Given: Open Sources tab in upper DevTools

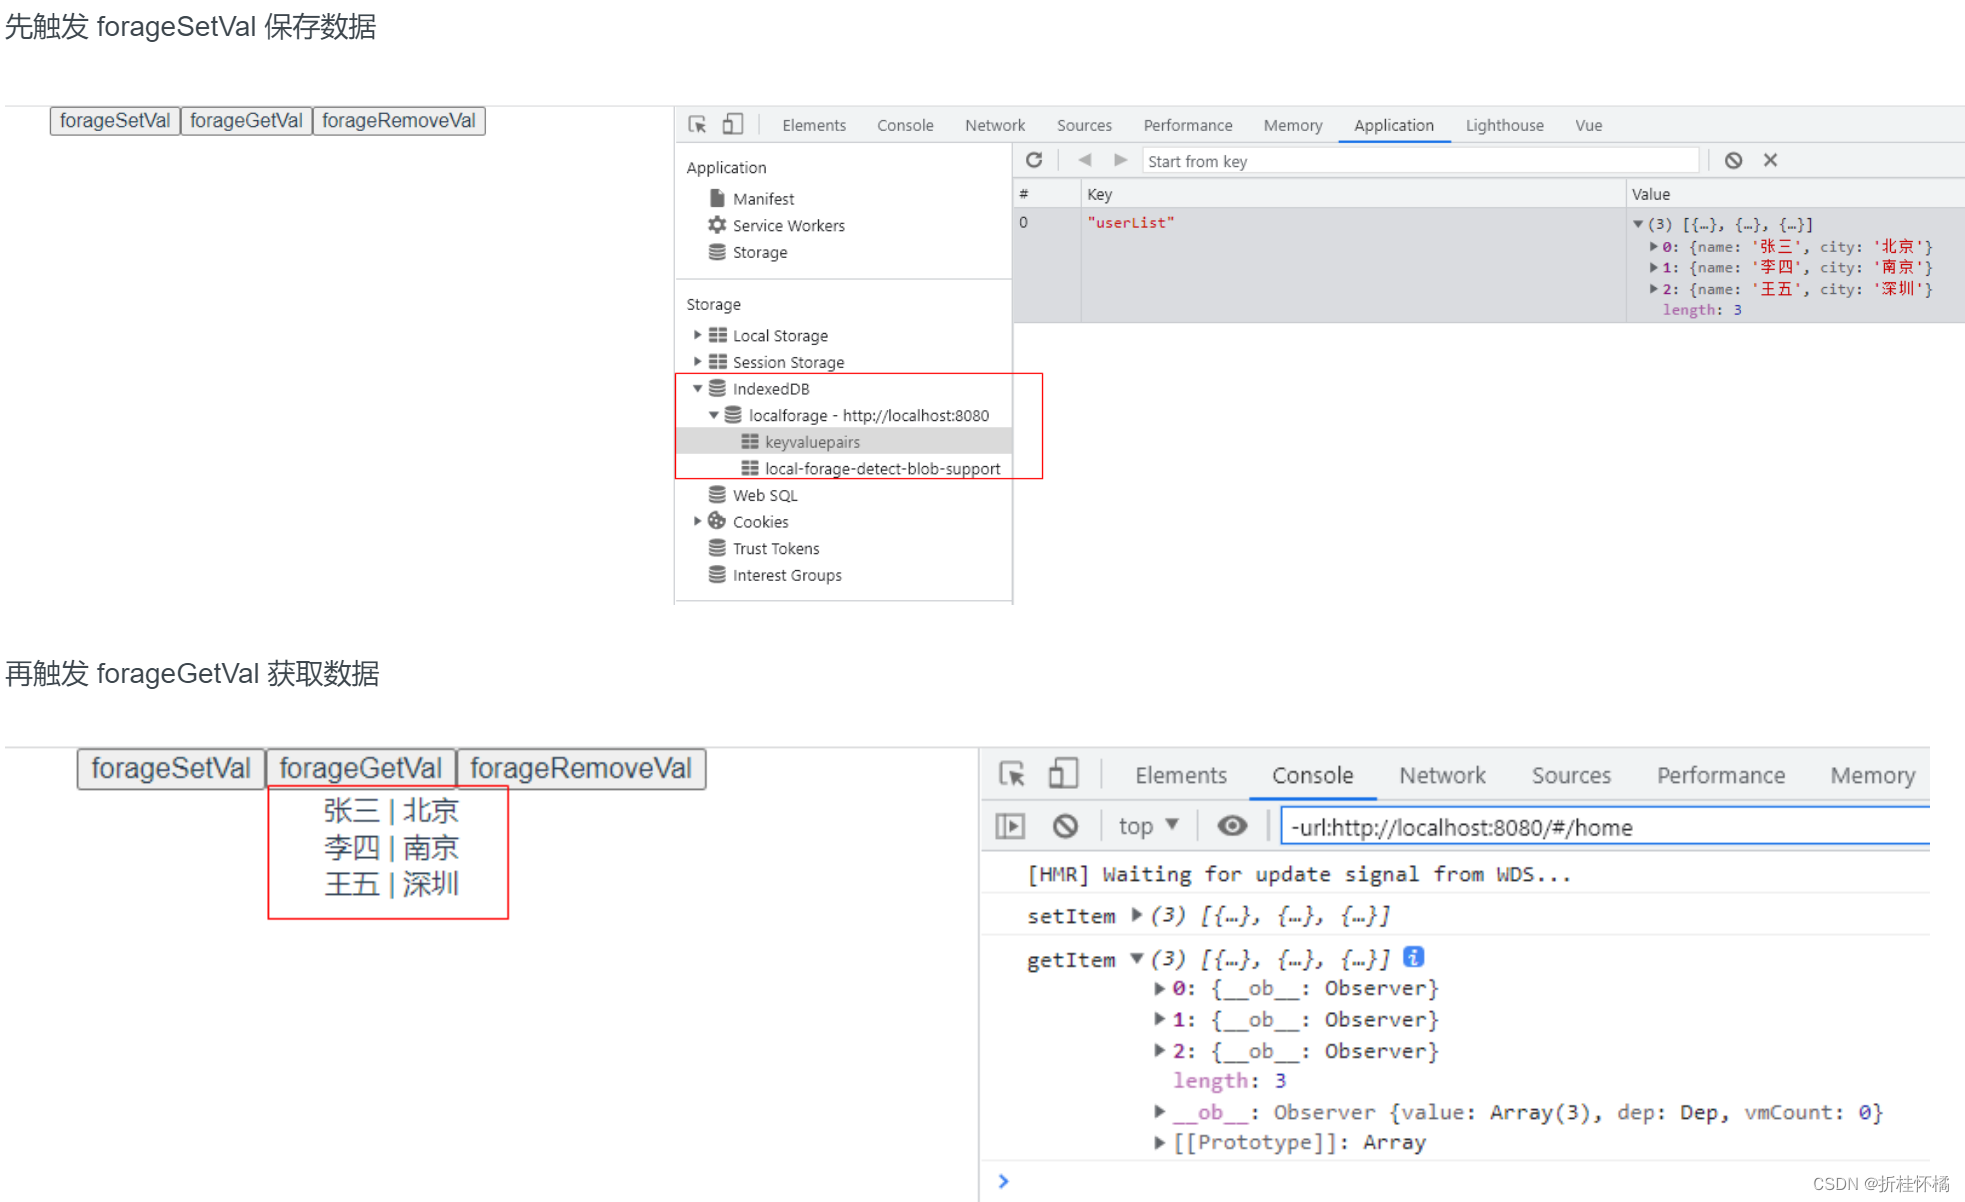Looking at the screenshot, I should coord(1084,125).
